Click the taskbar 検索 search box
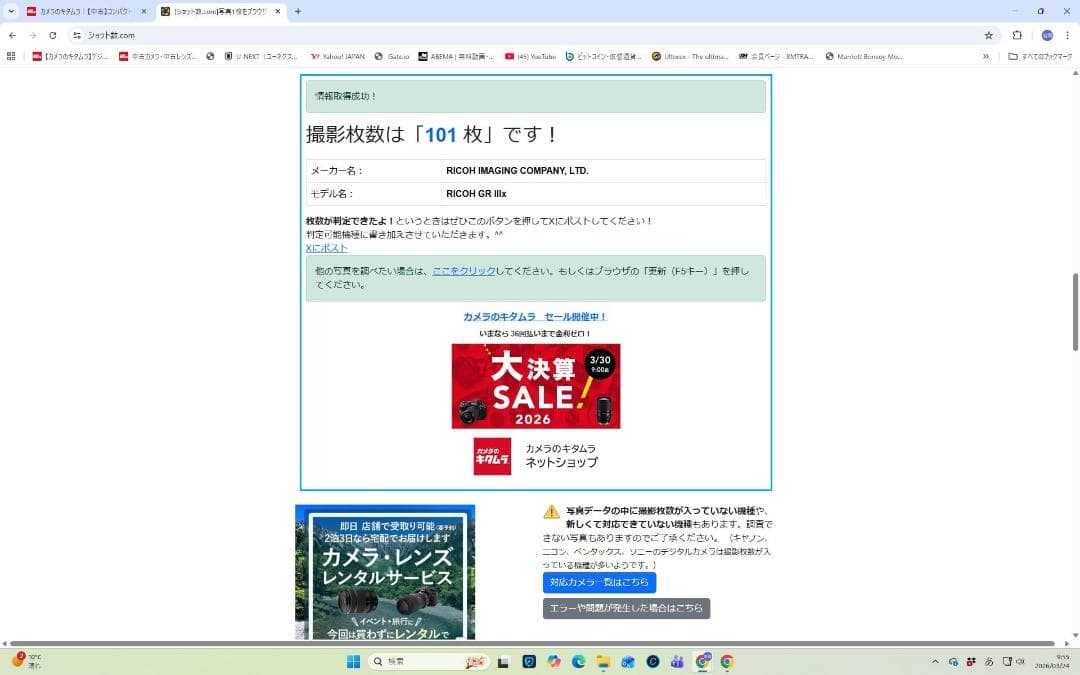Image resolution: width=1080 pixels, height=675 pixels. 428,661
